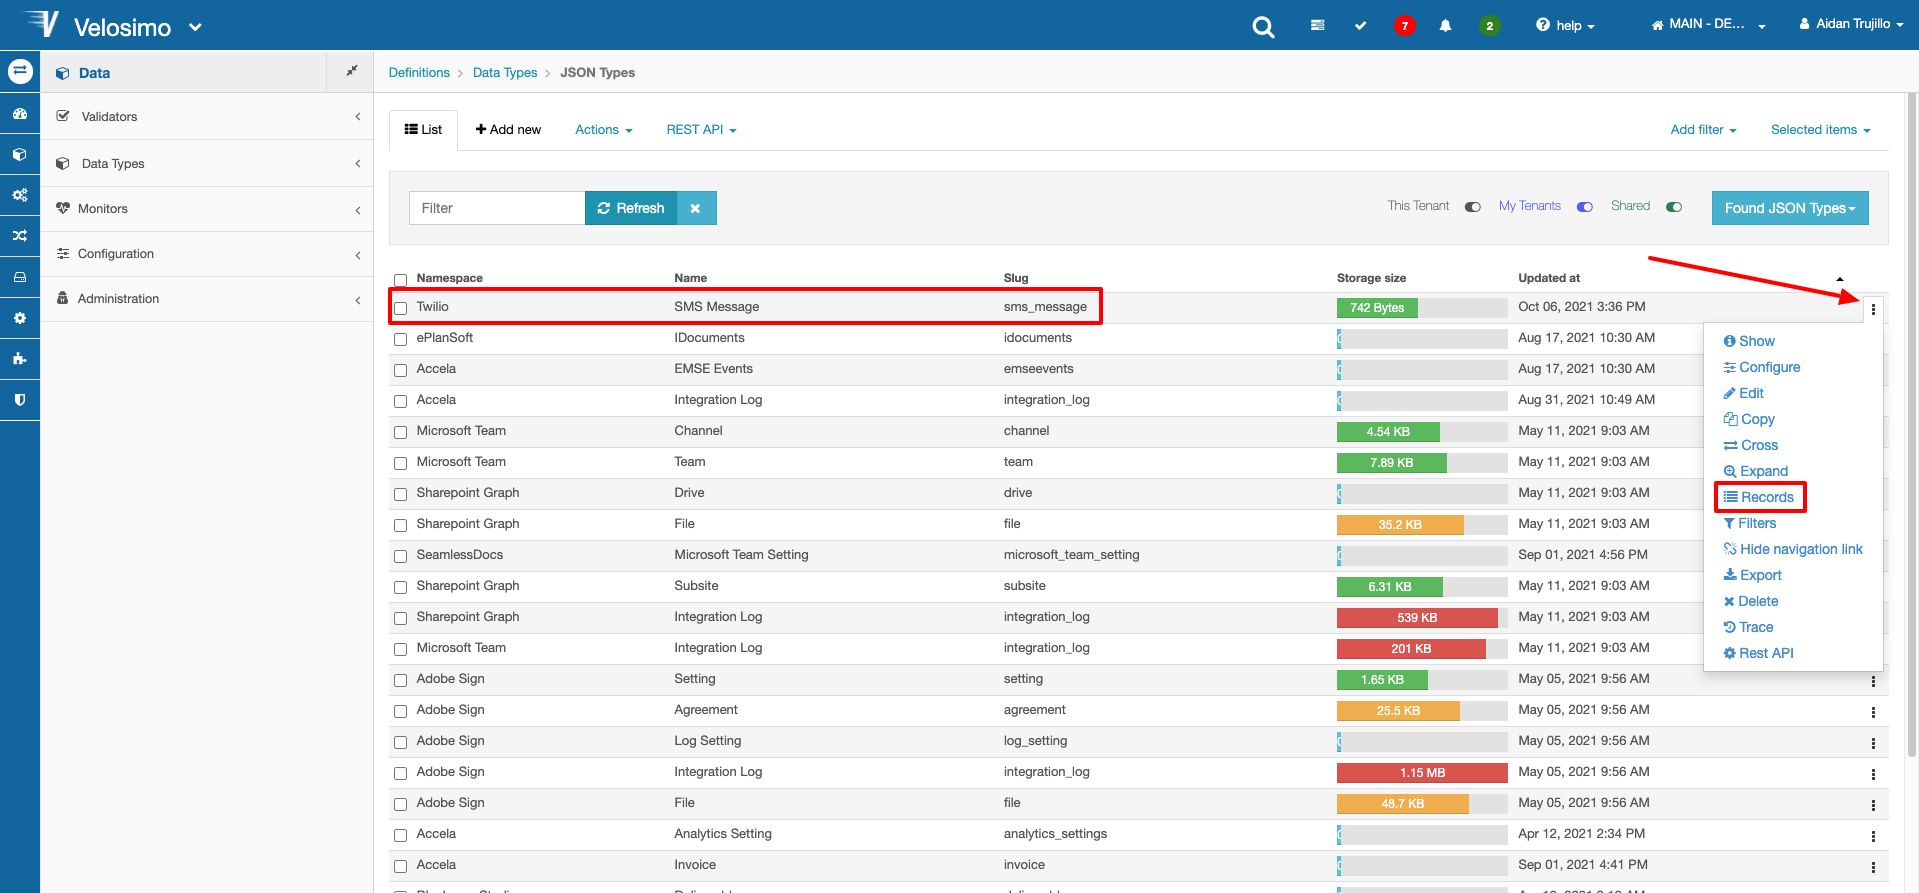Open the checkmark tasks icon in top bar
The height and width of the screenshot is (893, 1919).
(x=1360, y=25)
